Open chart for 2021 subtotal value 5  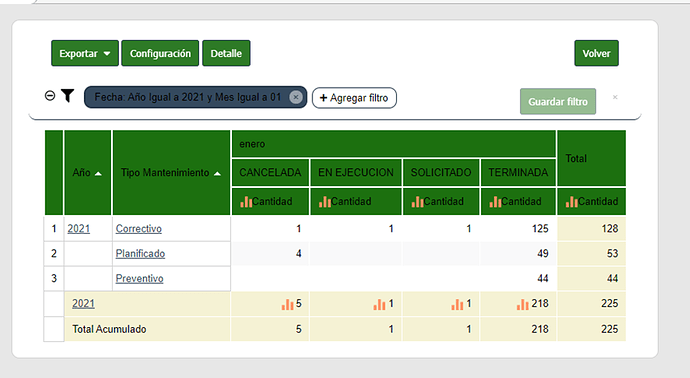(x=287, y=304)
